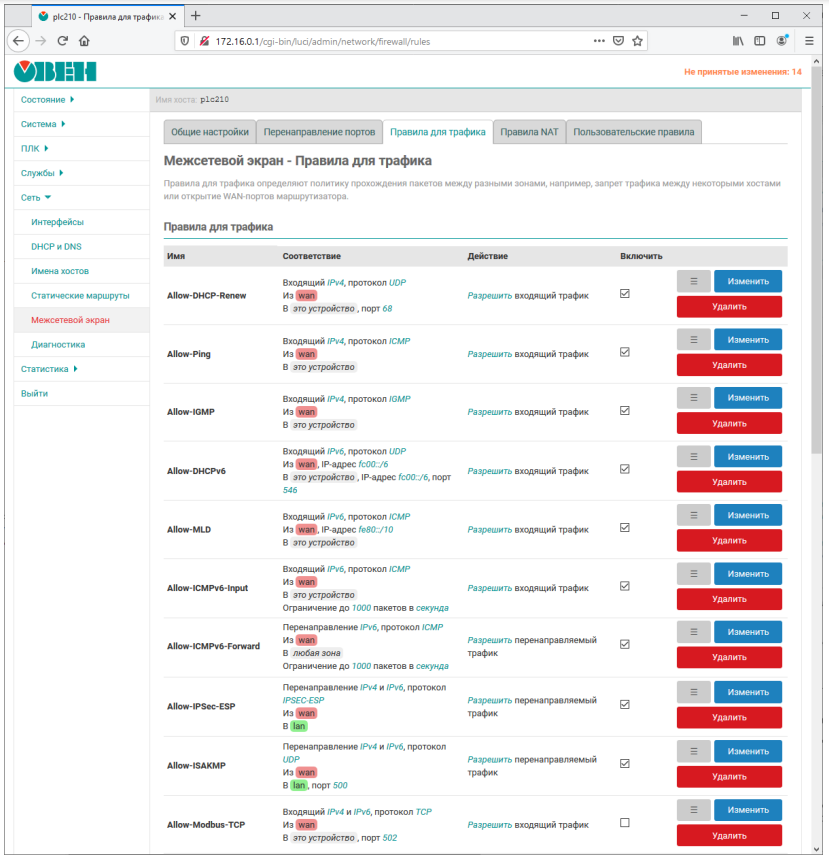Expand the Состояние sidebar menu
Image resolution: width=829 pixels, height=860 pixels.
coord(47,100)
